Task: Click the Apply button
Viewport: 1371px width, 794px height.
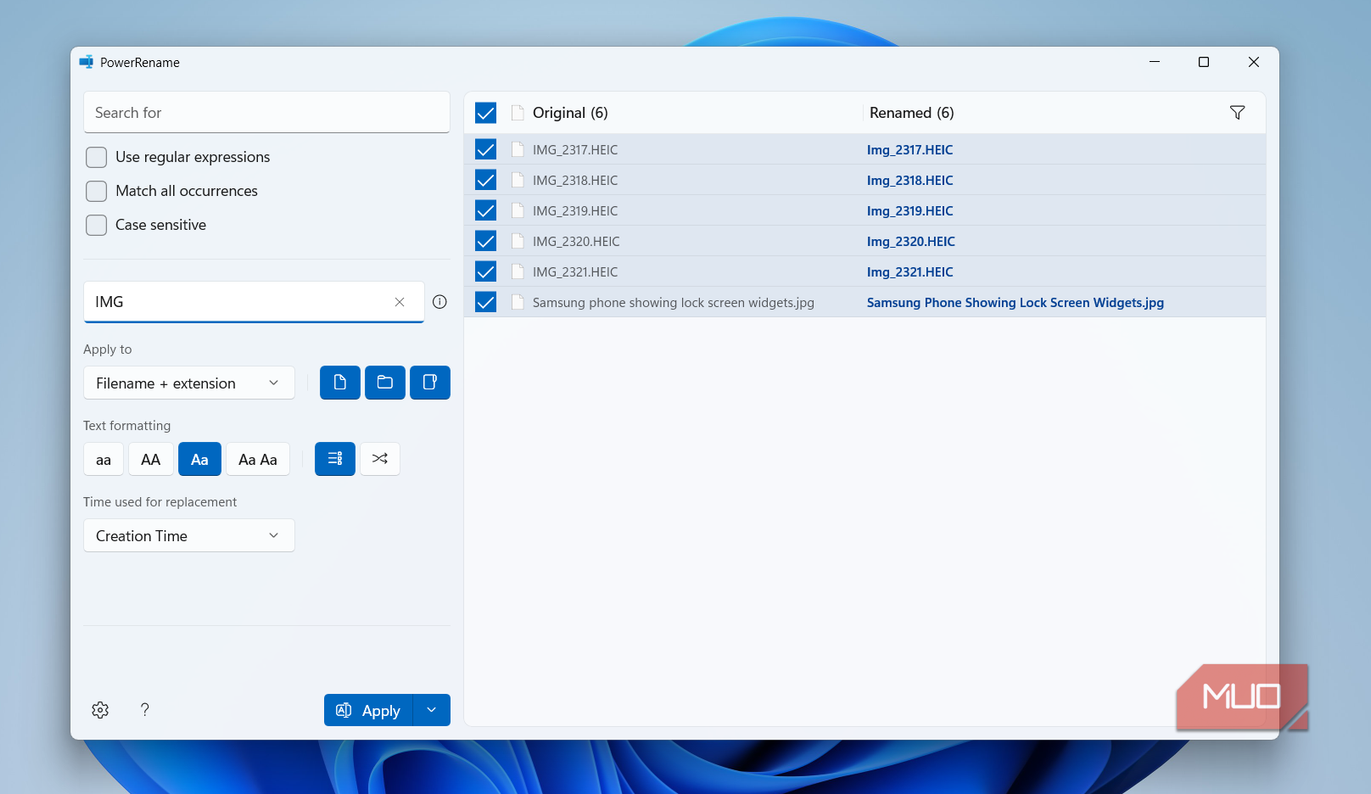Action: [x=368, y=710]
